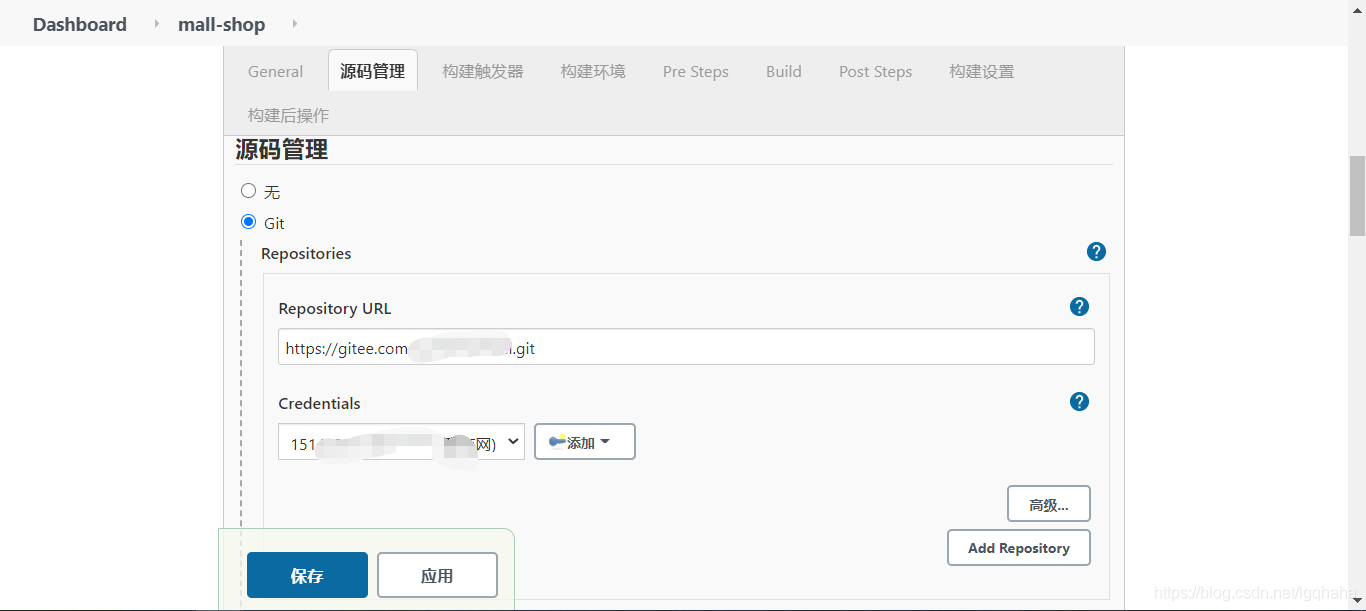Select the 无 source option
This screenshot has width=1366, height=611.
[x=249, y=191]
